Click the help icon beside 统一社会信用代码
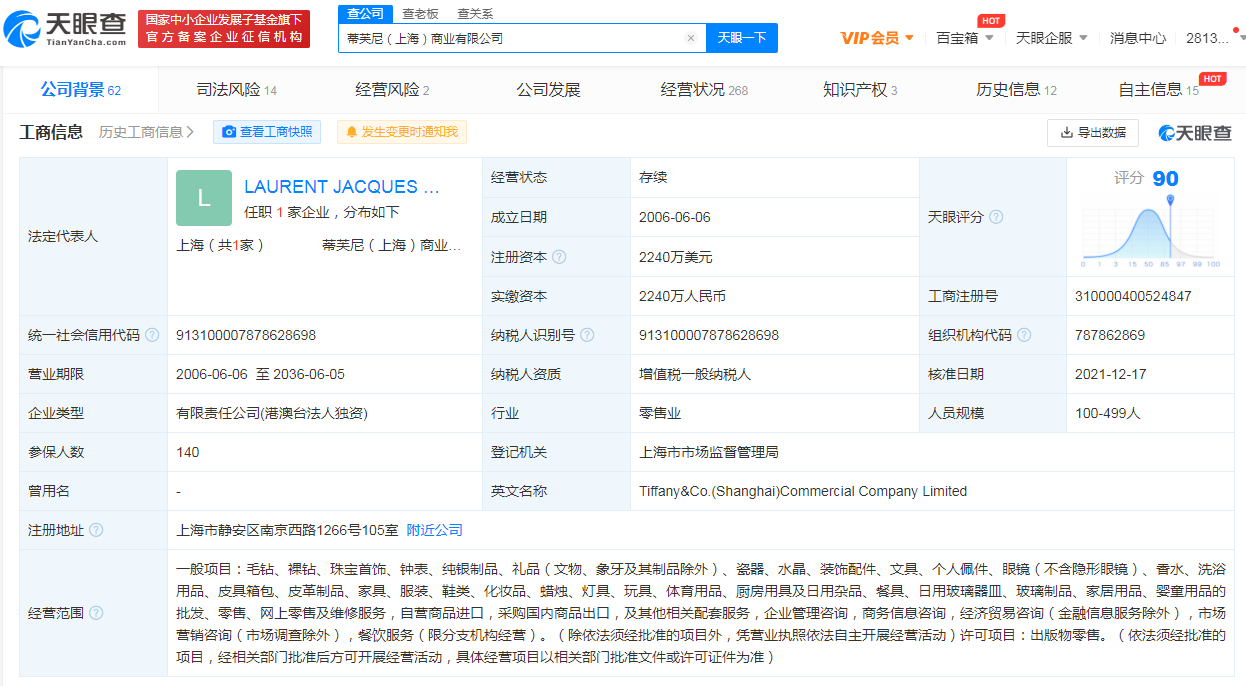 152,335
